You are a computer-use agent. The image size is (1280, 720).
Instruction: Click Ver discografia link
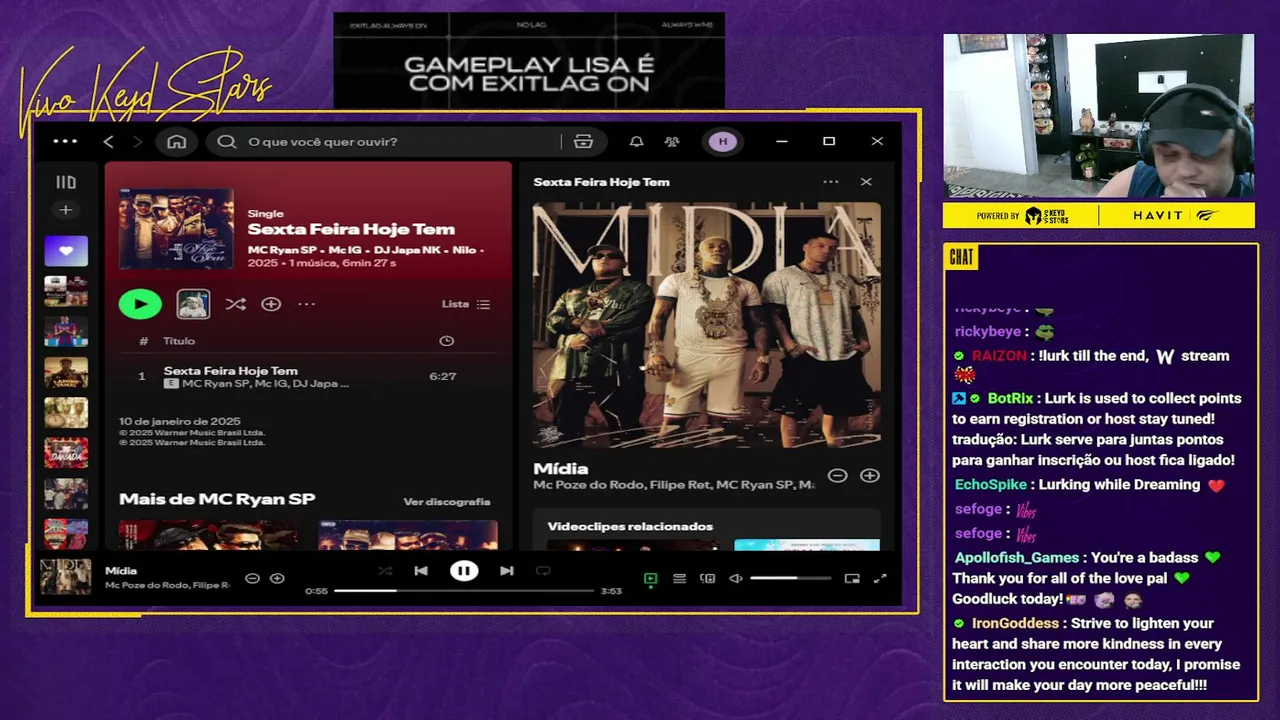coord(447,501)
